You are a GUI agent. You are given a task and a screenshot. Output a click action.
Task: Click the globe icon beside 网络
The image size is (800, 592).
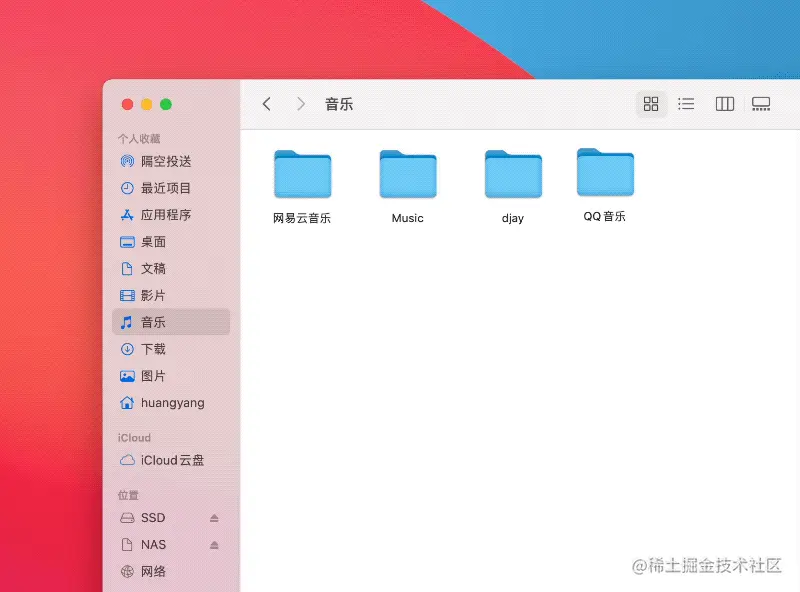coord(127,572)
